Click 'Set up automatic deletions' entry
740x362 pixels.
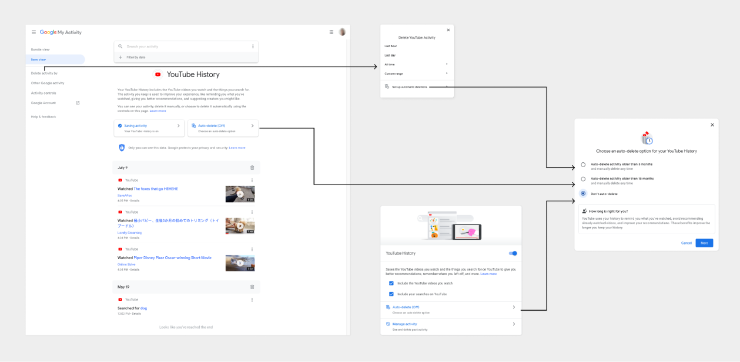coord(409,86)
